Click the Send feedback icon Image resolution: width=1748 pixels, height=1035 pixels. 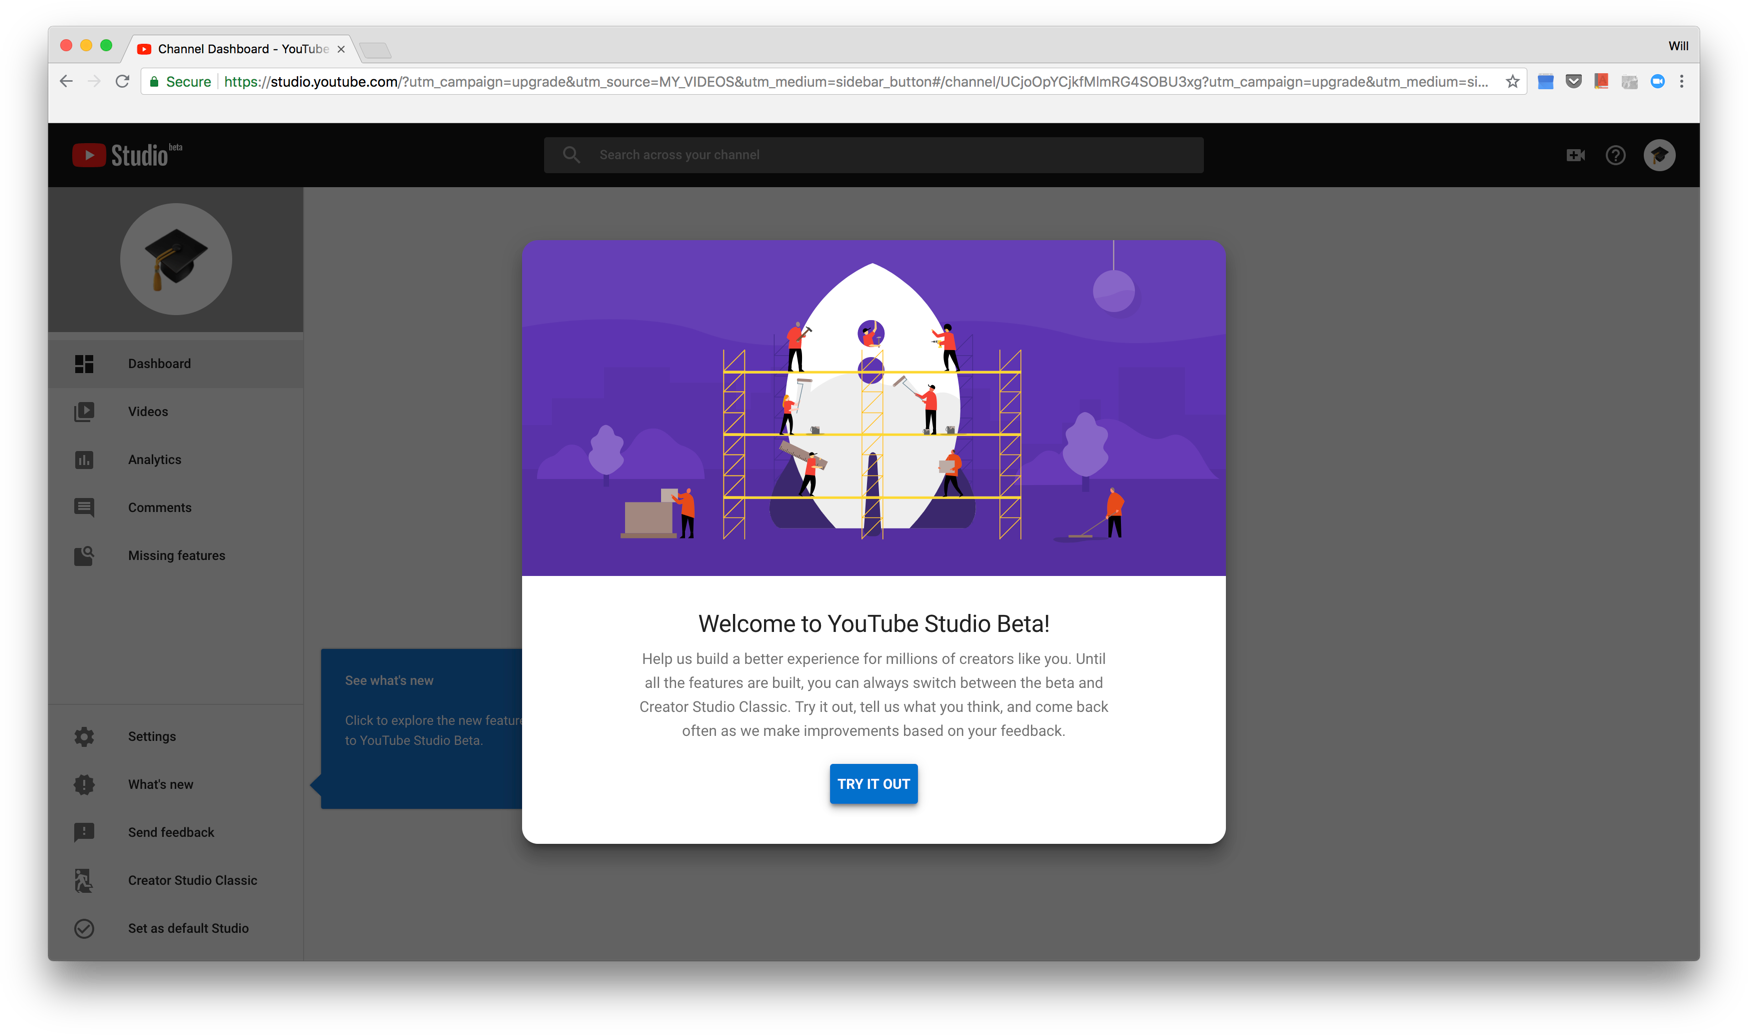click(84, 833)
